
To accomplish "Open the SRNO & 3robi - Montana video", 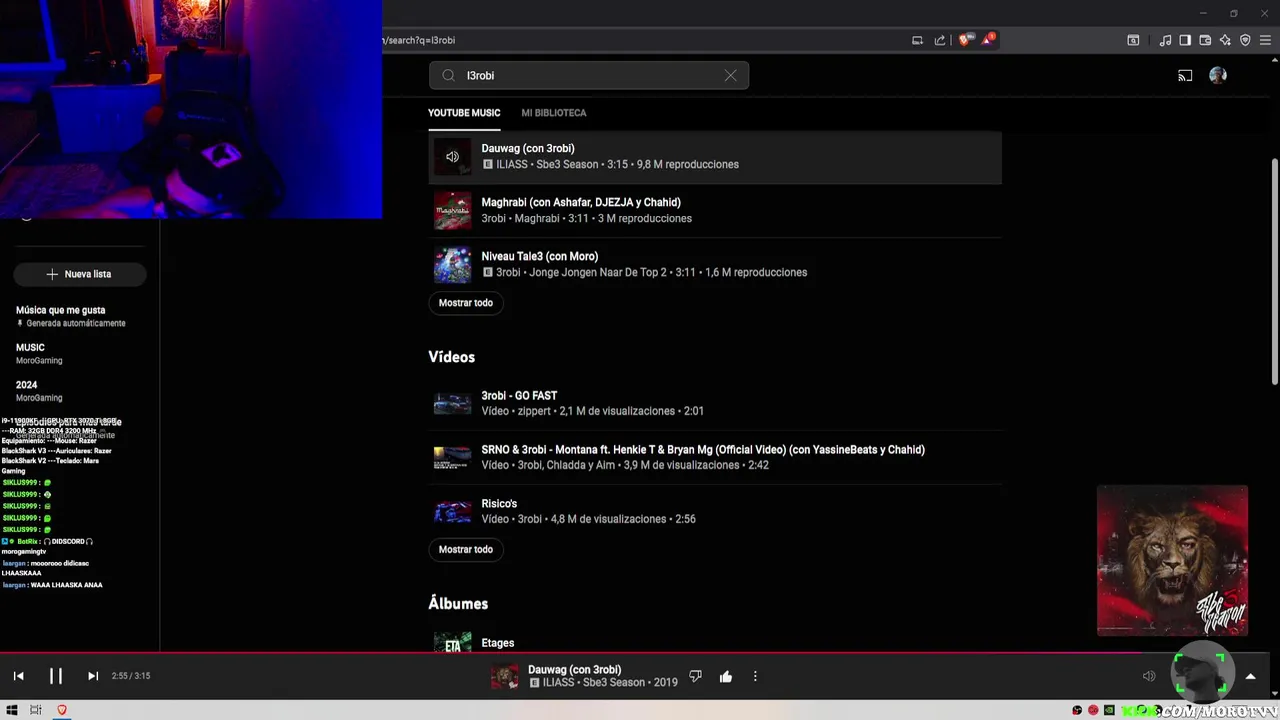I will click(x=703, y=450).
